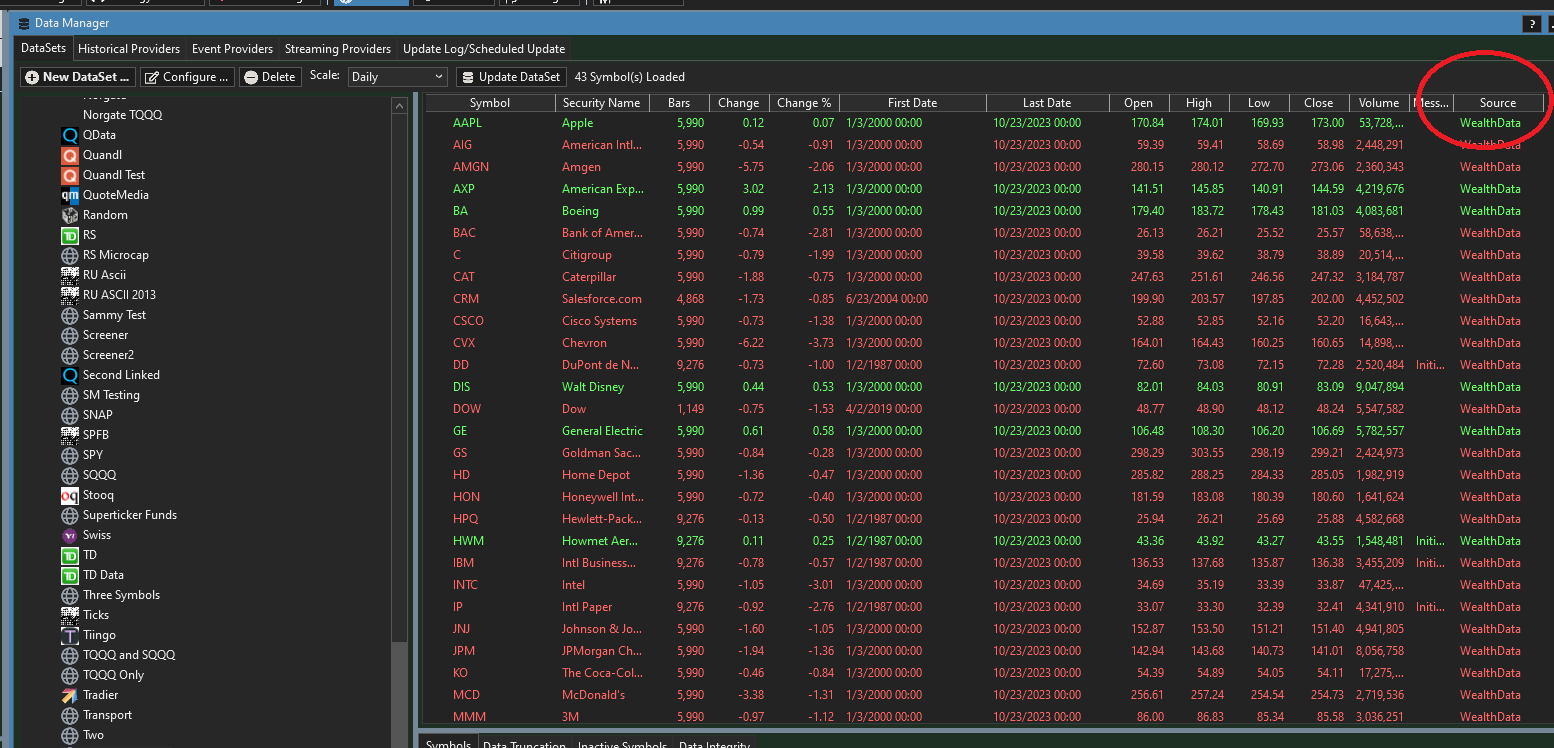The height and width of the screenshot is (748, 1554).
Task: Click the Tiingo provider icon
Action: point(70,635)
